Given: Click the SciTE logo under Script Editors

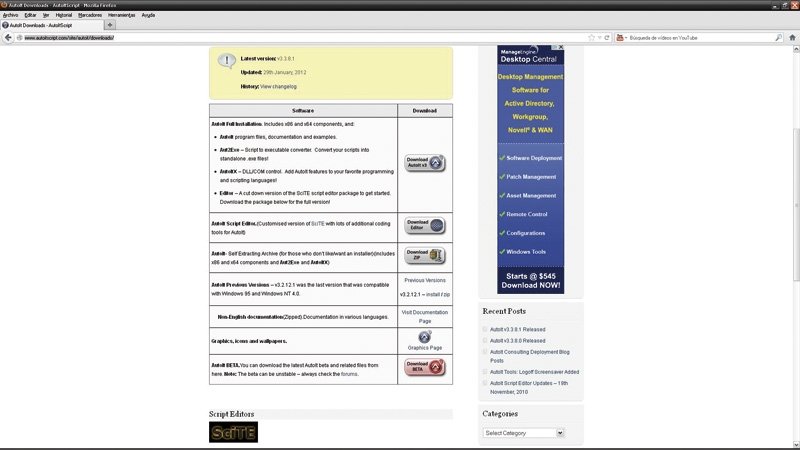Looking at the screenshot, I should (x=233, y=432).
